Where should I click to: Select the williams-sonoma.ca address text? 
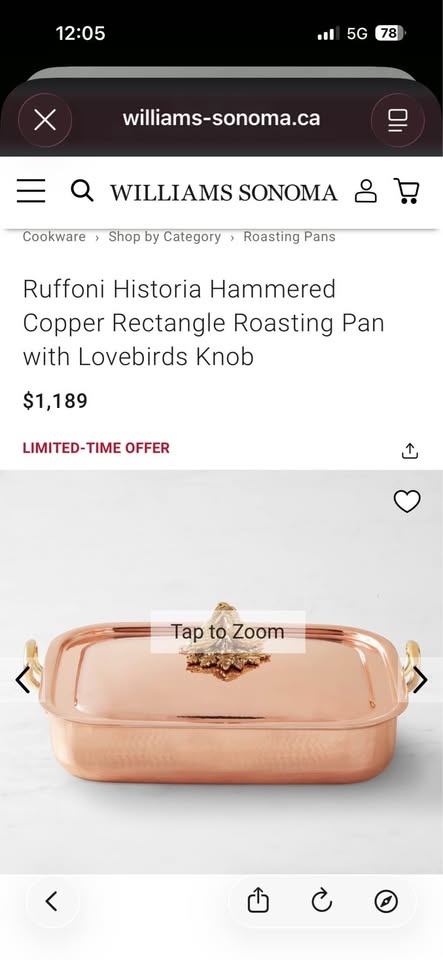click(x=222, y=118)
